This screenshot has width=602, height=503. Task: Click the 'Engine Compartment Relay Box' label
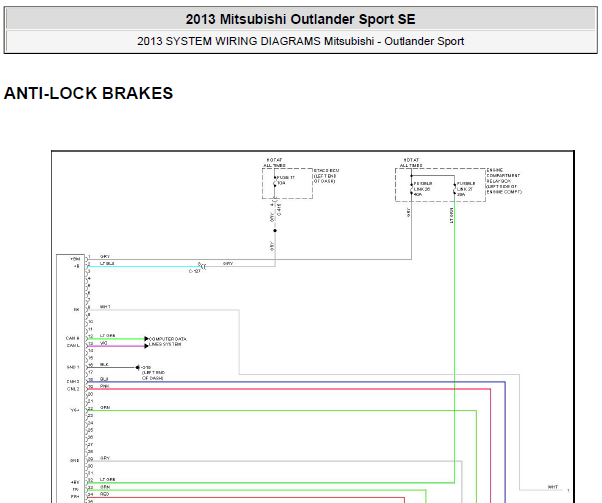pos(504,181)
